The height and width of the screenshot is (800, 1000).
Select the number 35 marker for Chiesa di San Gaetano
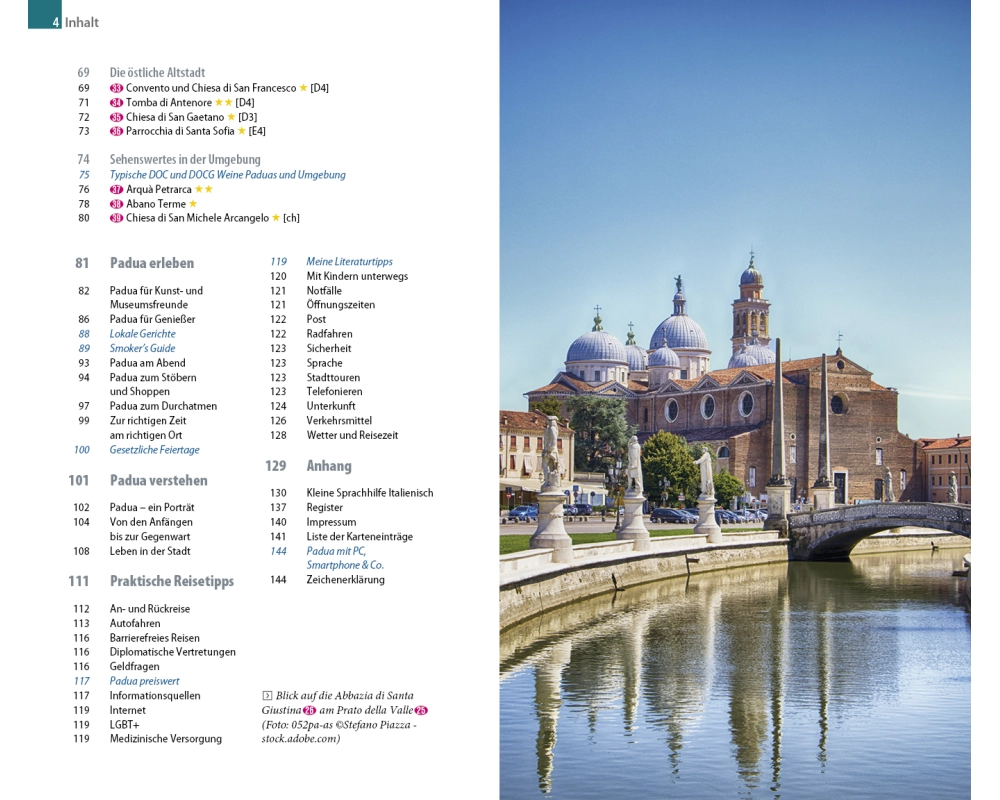coord(116,117)
